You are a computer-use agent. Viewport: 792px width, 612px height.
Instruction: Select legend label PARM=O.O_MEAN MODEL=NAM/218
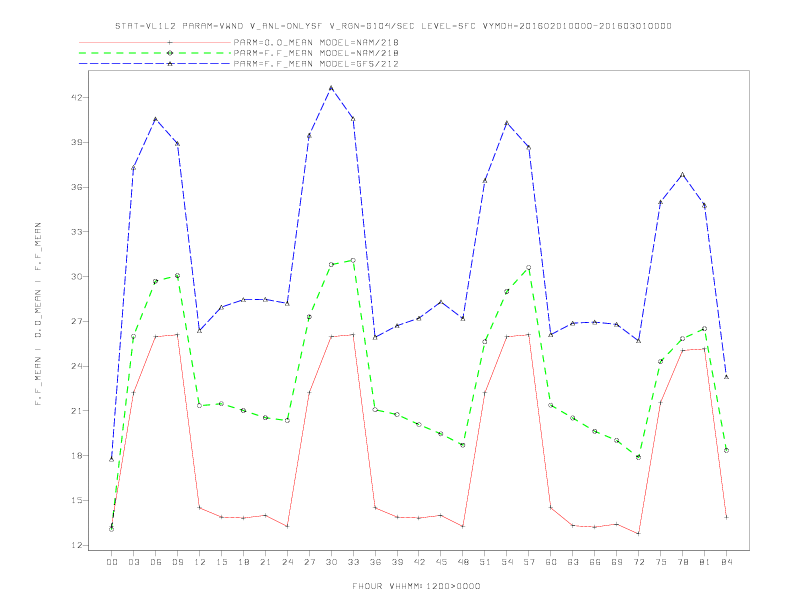[316, 42]
